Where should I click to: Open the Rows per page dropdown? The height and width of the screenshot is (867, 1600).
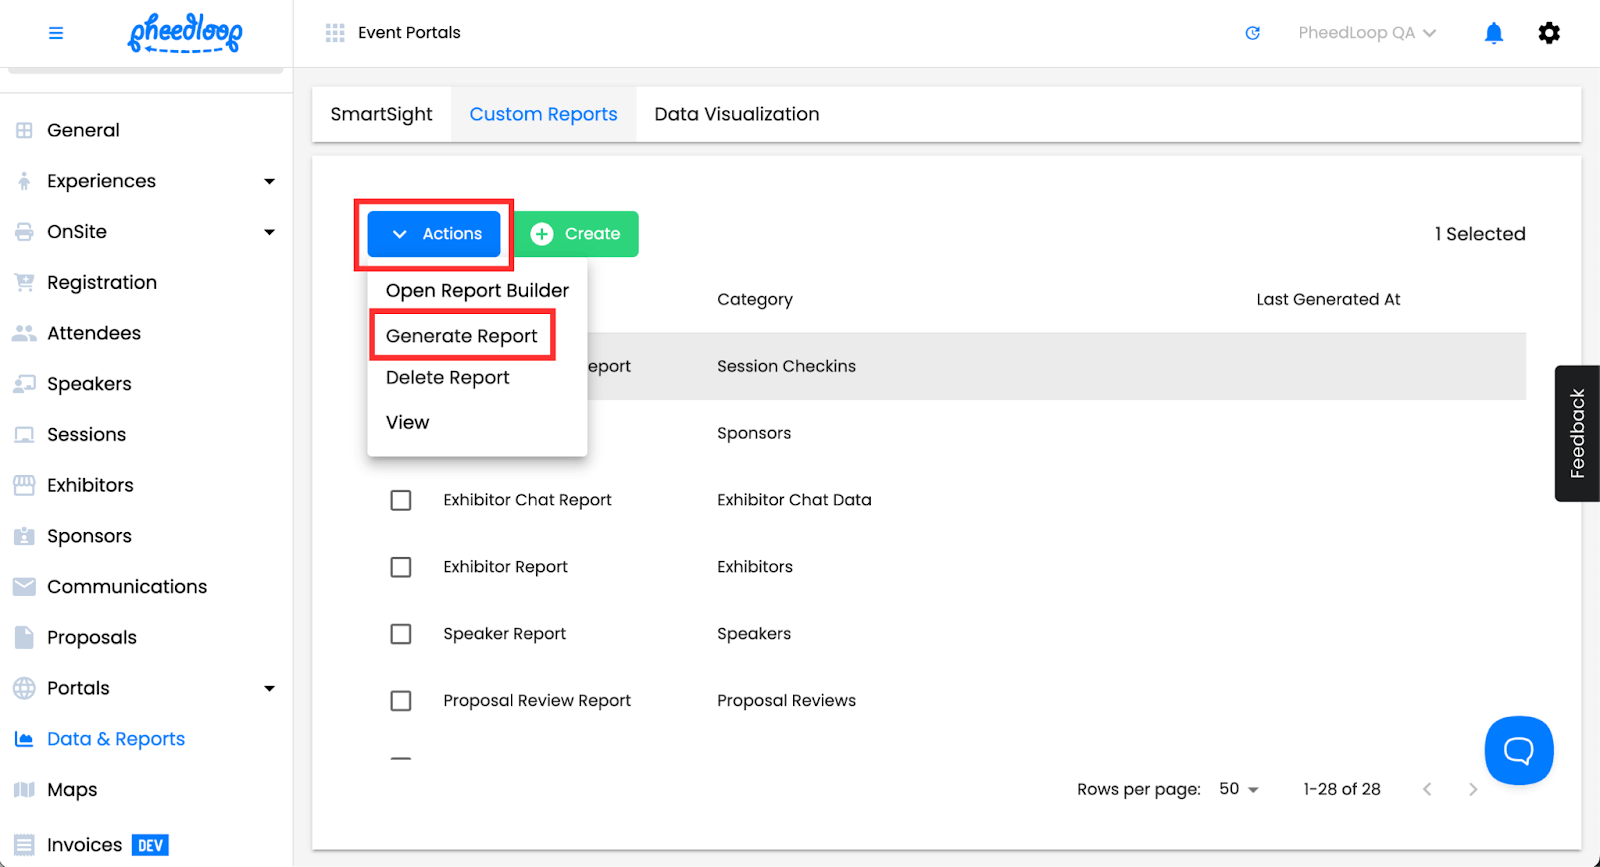pyautogui.click(x=1239, y=789)
